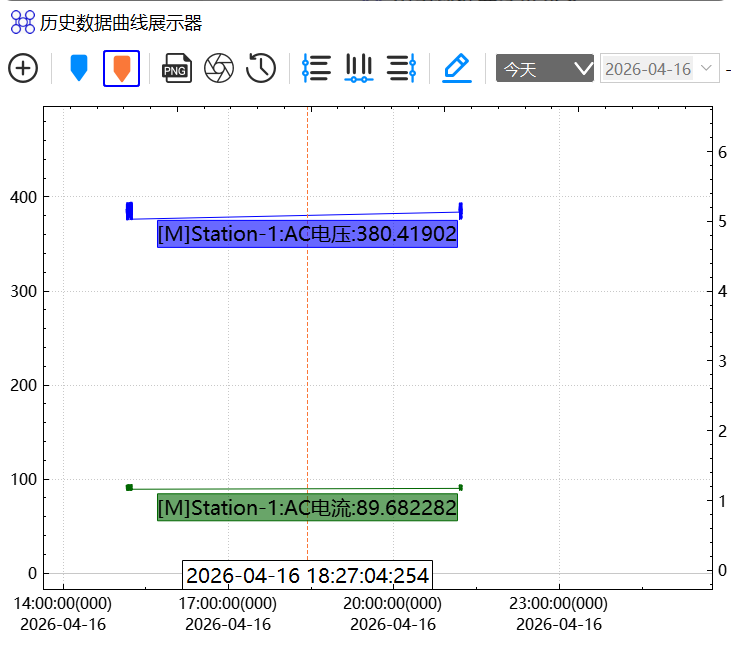This screenshot has height=645, width=731.
Task: Open the history clock icon
Action: click(x=261, y=68)
